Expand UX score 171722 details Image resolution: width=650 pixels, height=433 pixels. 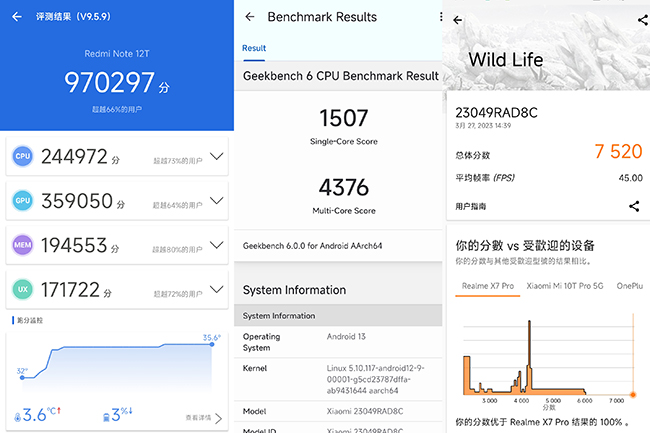tap(216, 289)
